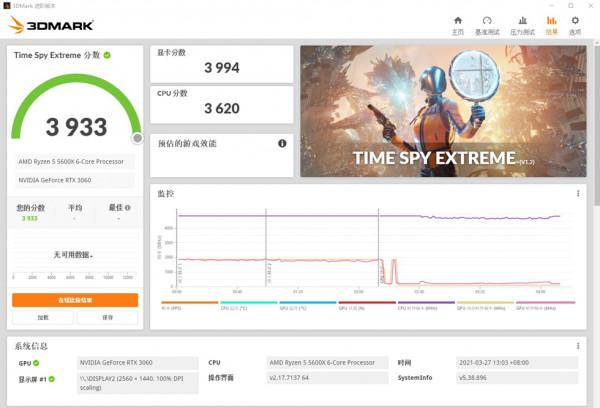The width and height of the screenshot is (600, 408).
Task: Click the green check next to GPU label
Action: tap(36, 363)
